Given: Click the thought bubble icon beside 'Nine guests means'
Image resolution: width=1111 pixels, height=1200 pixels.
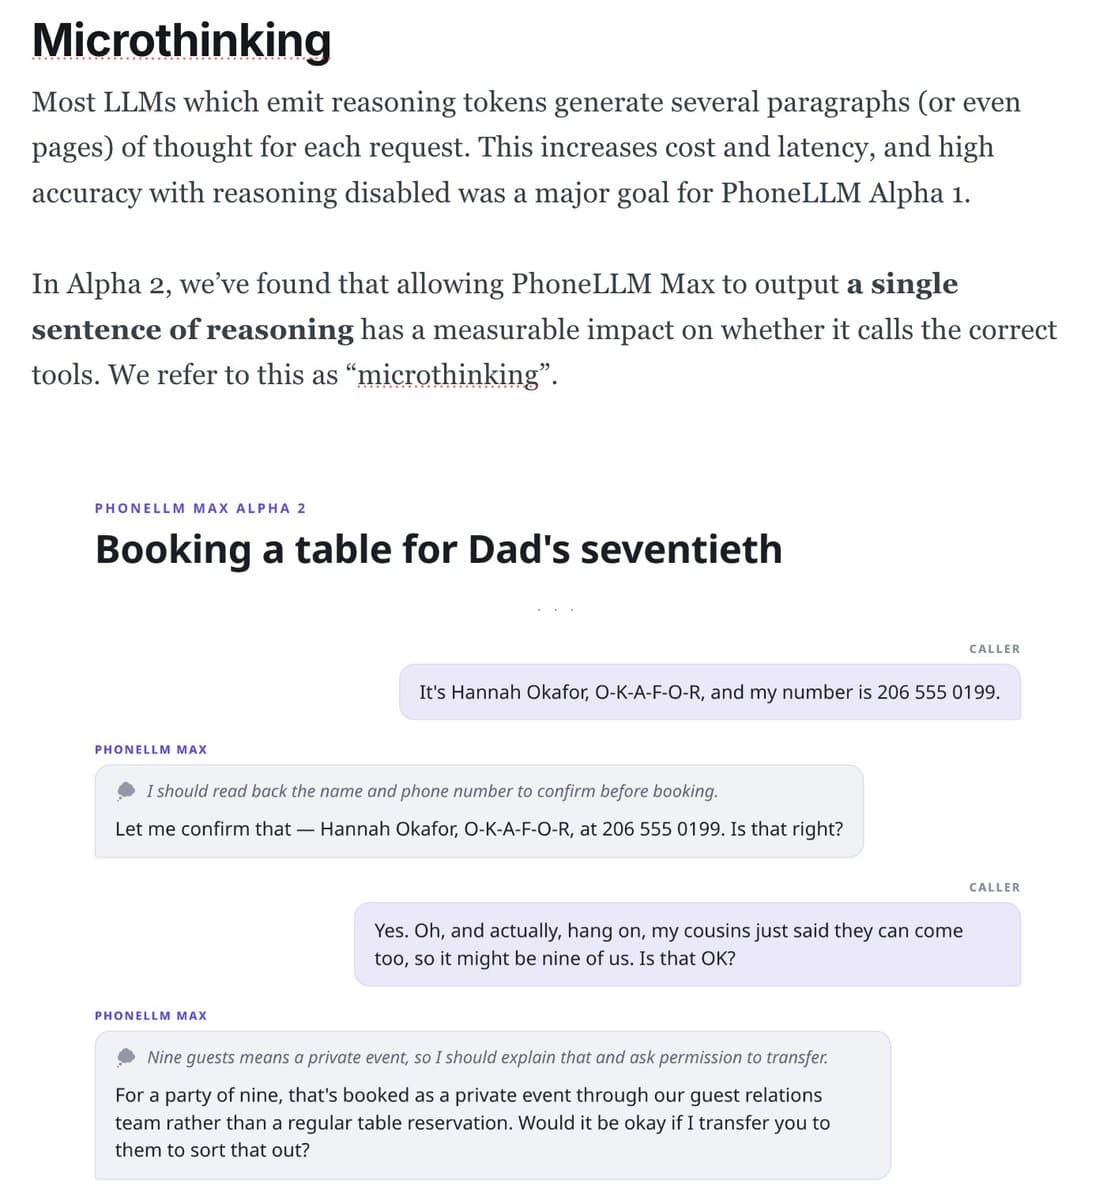Looking at the screenshot, I should (126, 1057).
